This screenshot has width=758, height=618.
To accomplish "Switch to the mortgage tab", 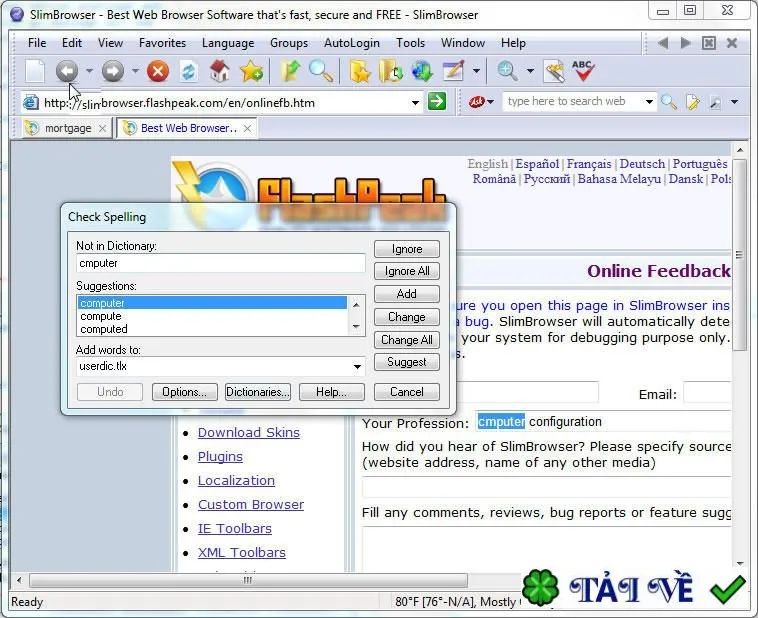I will 68,128.
